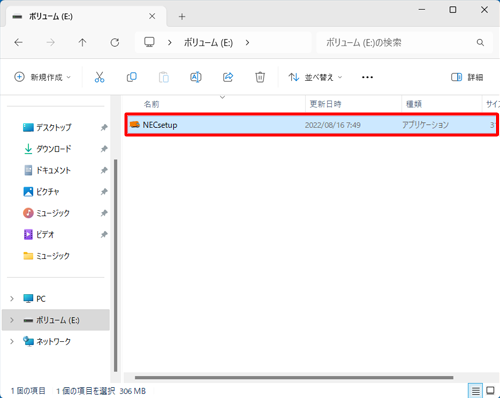Click the PC monitor icon in address bar
The image size is (500, 398).
click(x=149, y=42)
